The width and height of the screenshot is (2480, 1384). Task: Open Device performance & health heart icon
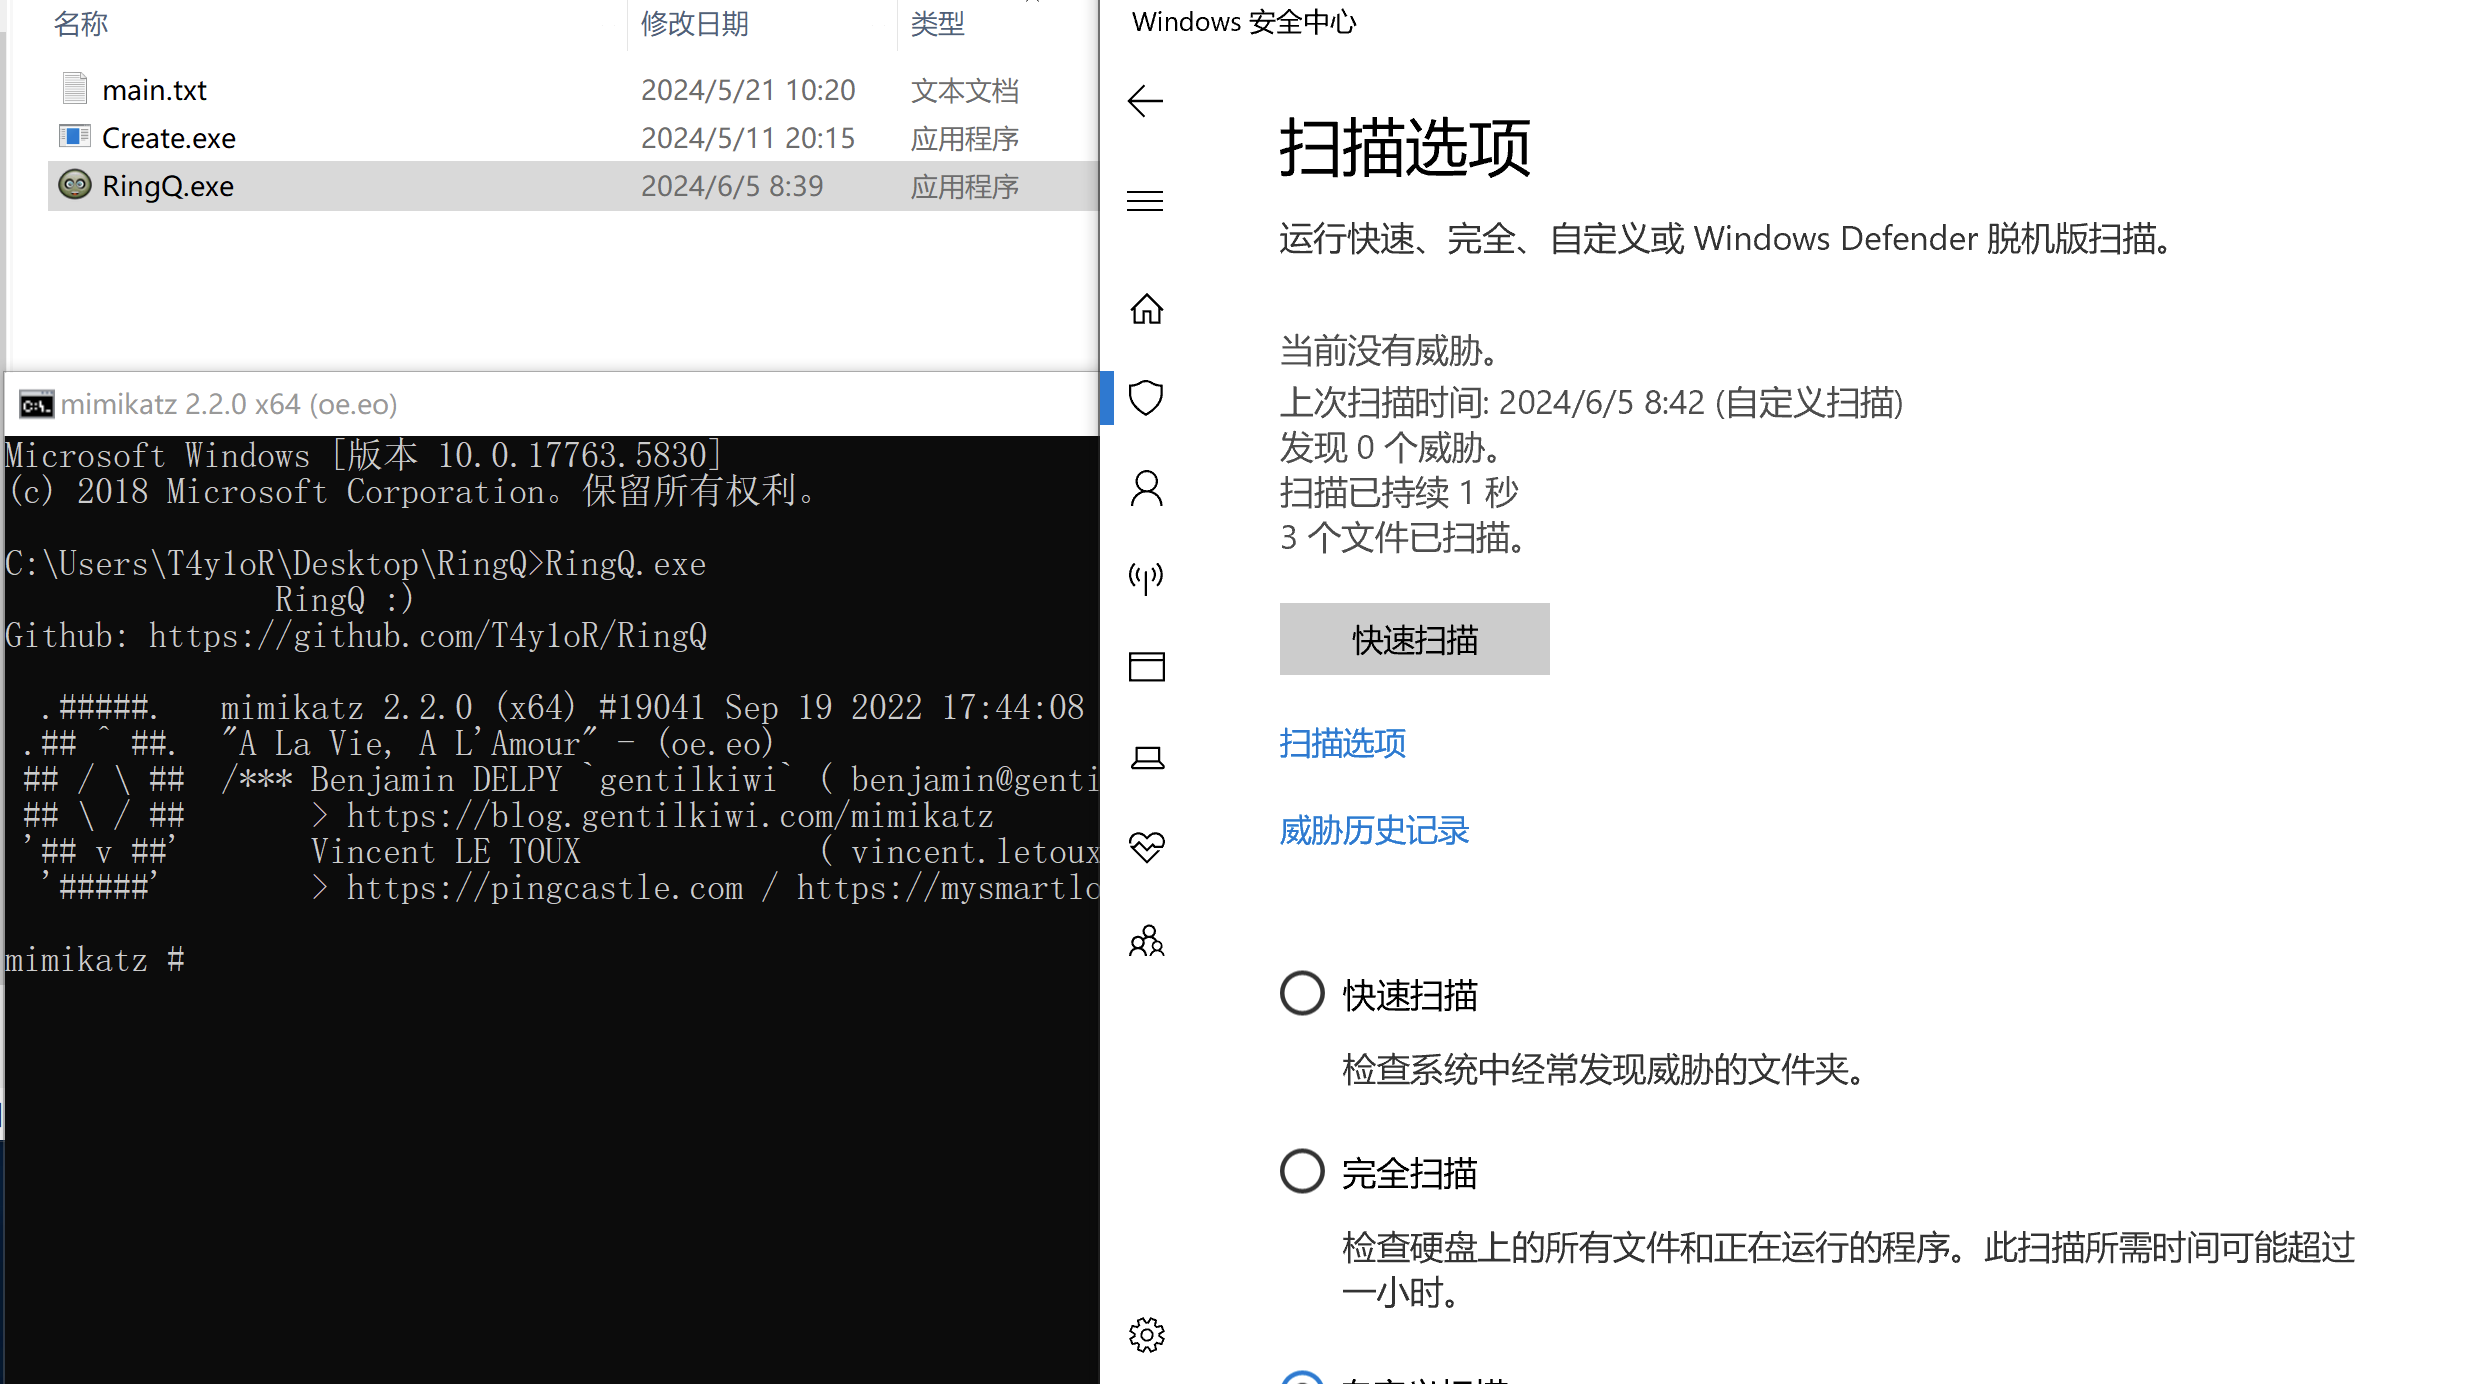[1146, 847]
